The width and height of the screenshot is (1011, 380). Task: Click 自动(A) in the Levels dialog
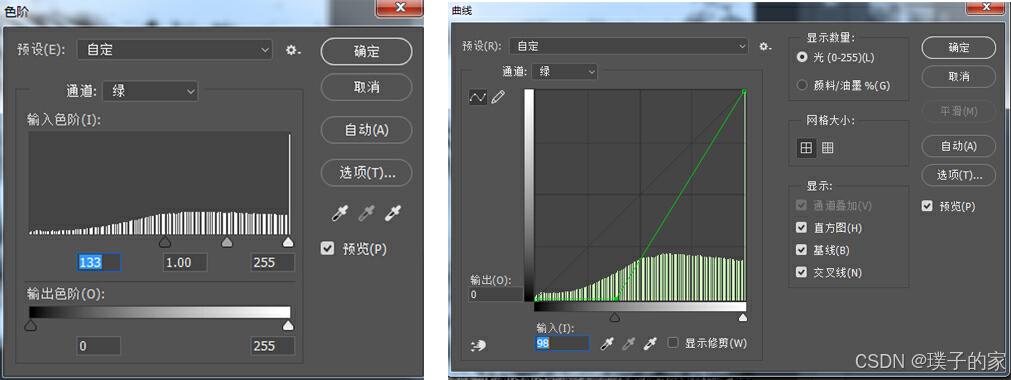pyautogui.click(x=366, y=130)
